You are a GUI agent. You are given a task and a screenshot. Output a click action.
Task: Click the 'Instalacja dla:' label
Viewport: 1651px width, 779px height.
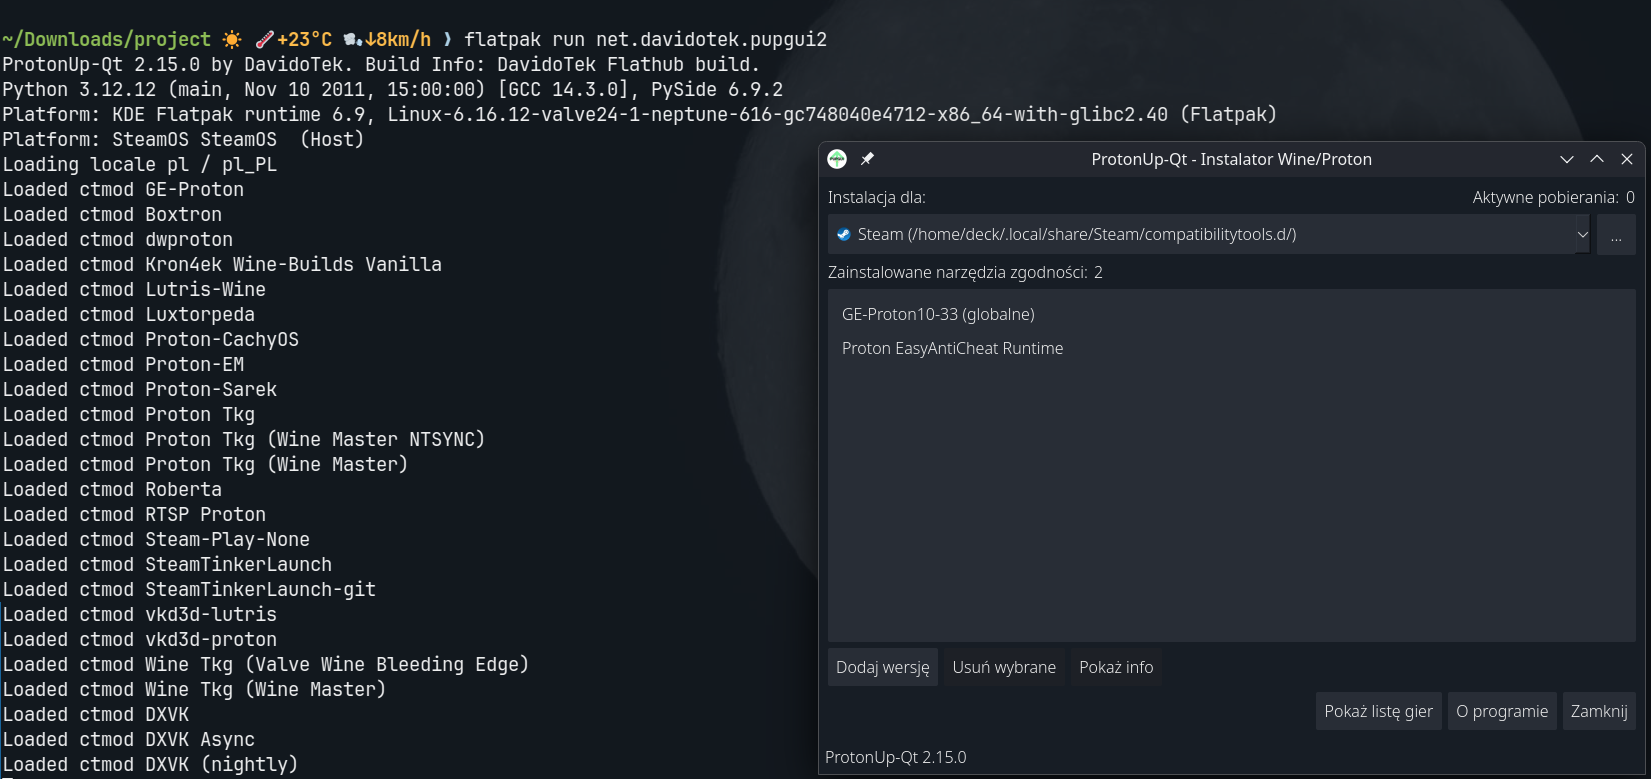tap(877, 198)
